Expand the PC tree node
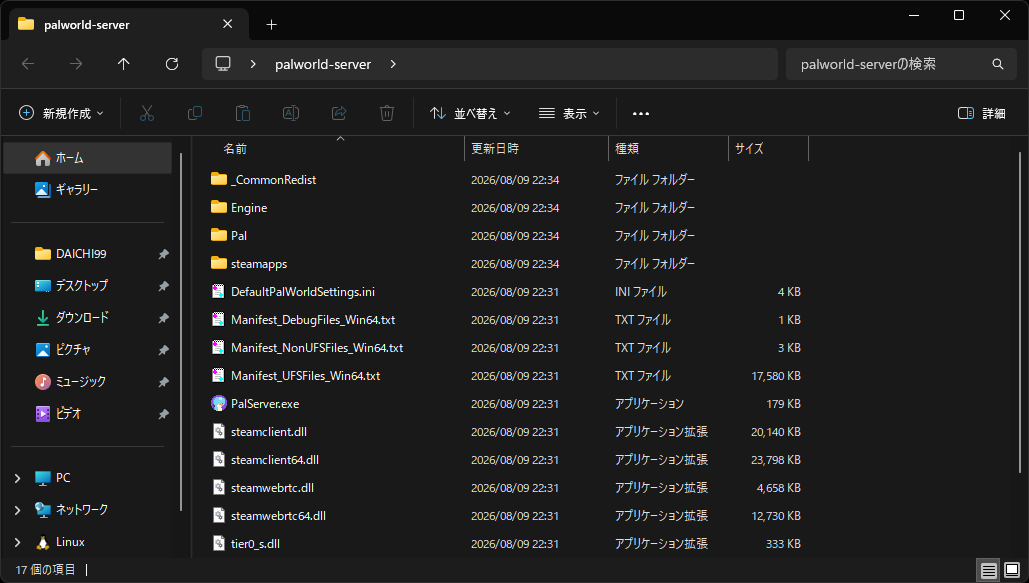Screen dimensions: 1029x583 point(18,478)
